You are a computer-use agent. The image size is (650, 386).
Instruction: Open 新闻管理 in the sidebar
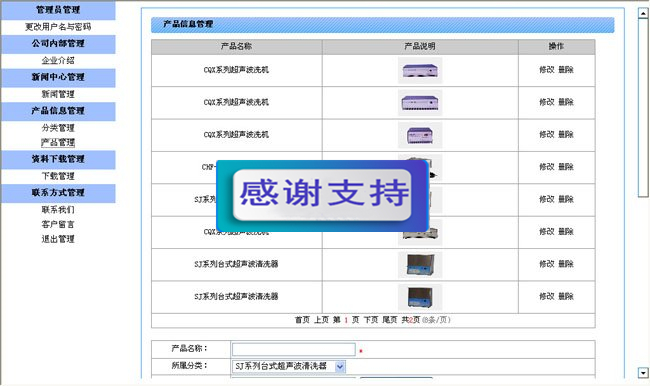tap(58, 94)
